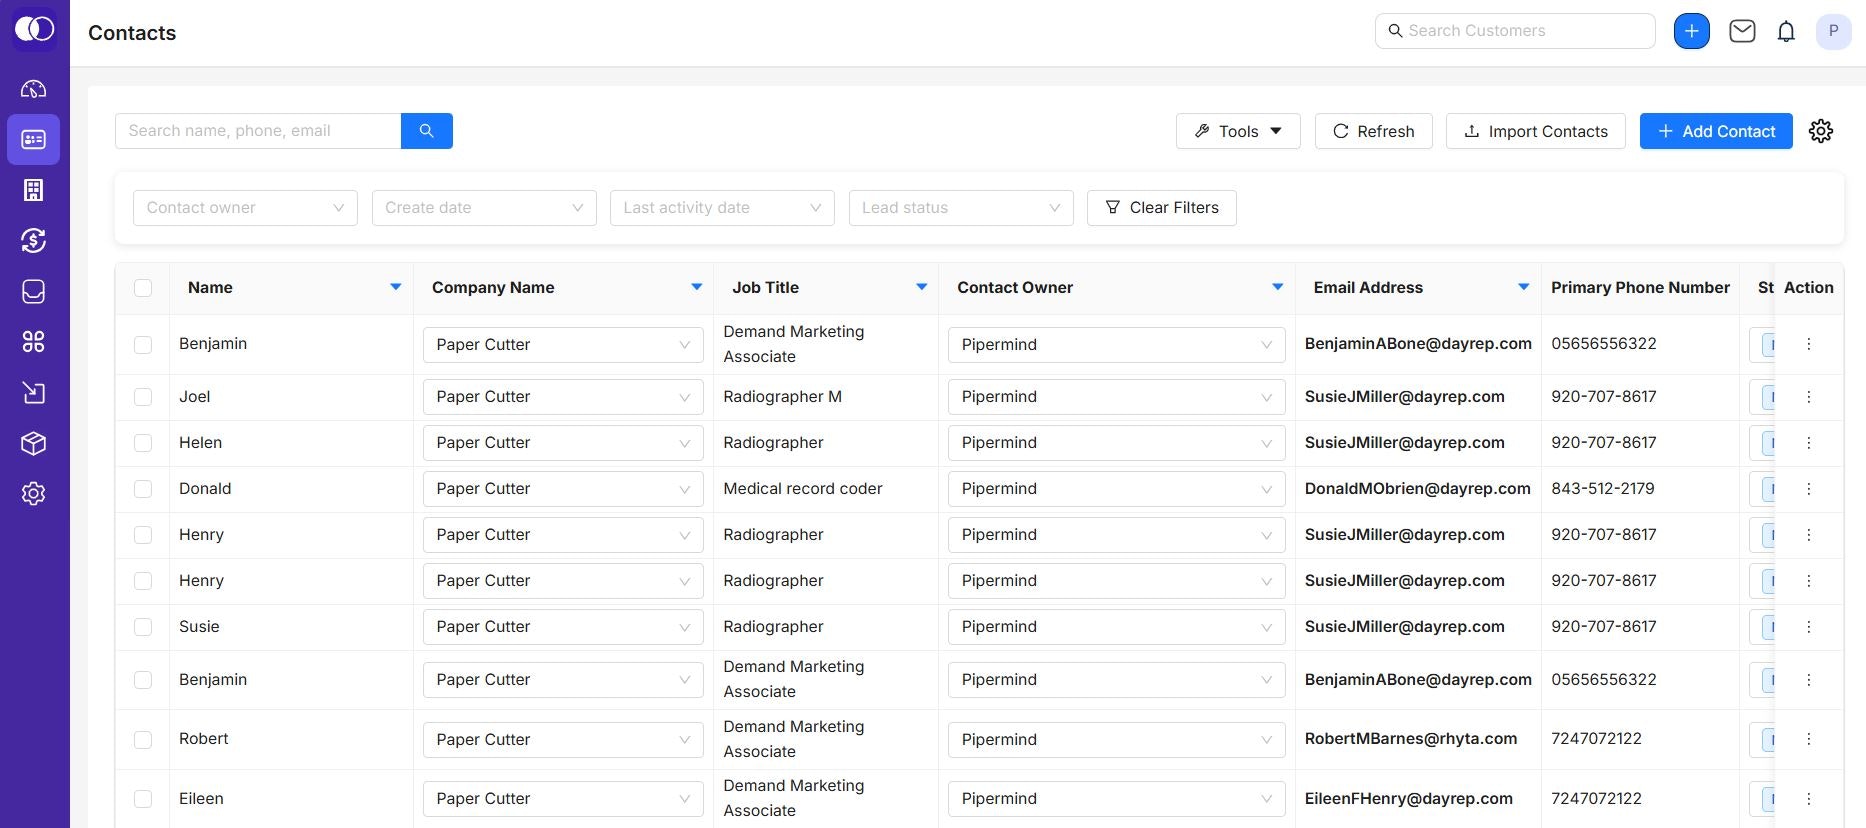Click the Import Contacts button
Image resolution: width=1866 pixels, height=828 pixels.
click(1536, 131)
